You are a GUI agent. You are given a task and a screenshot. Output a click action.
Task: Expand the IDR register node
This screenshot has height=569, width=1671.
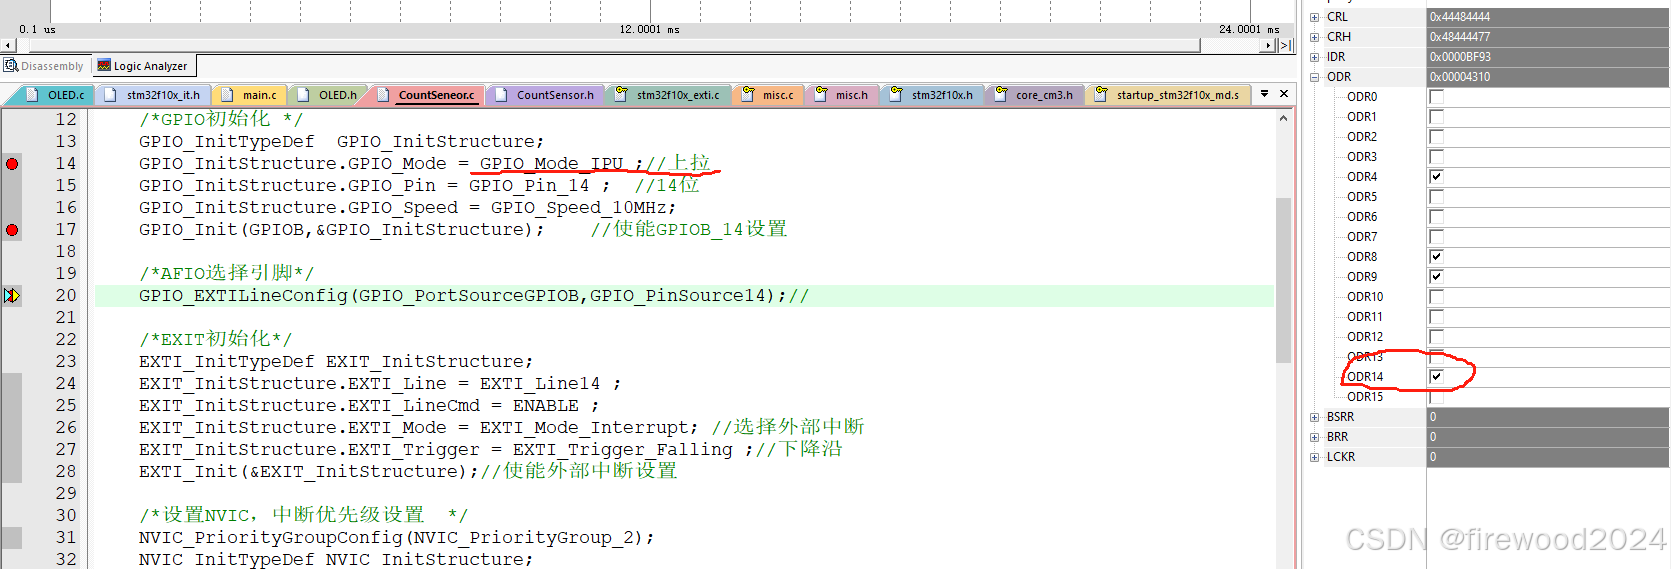[x=1314, y=57]
